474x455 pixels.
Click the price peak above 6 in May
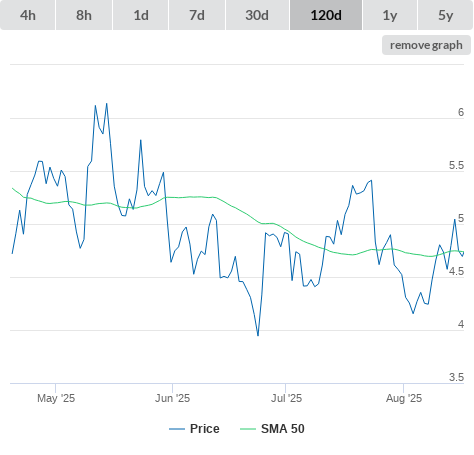tap(107, 104)
